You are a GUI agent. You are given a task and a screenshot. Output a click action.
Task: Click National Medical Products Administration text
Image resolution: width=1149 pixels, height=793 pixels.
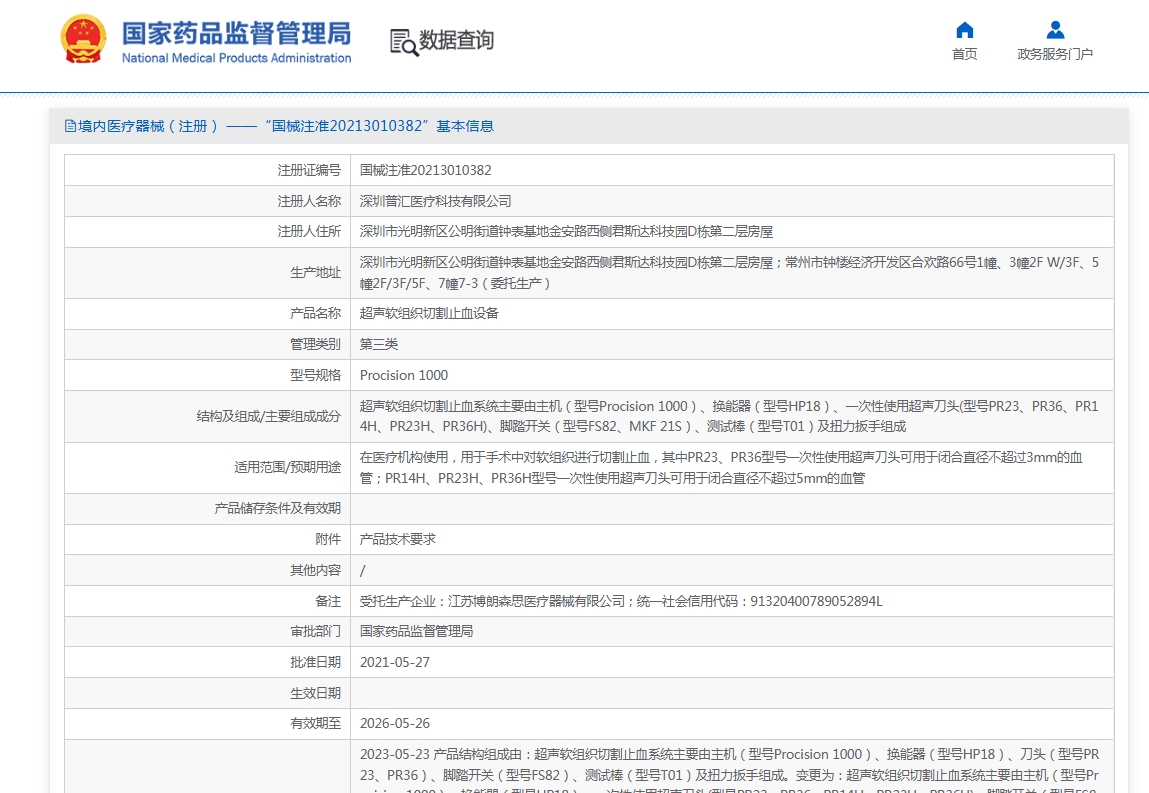[x=236, y=58]
